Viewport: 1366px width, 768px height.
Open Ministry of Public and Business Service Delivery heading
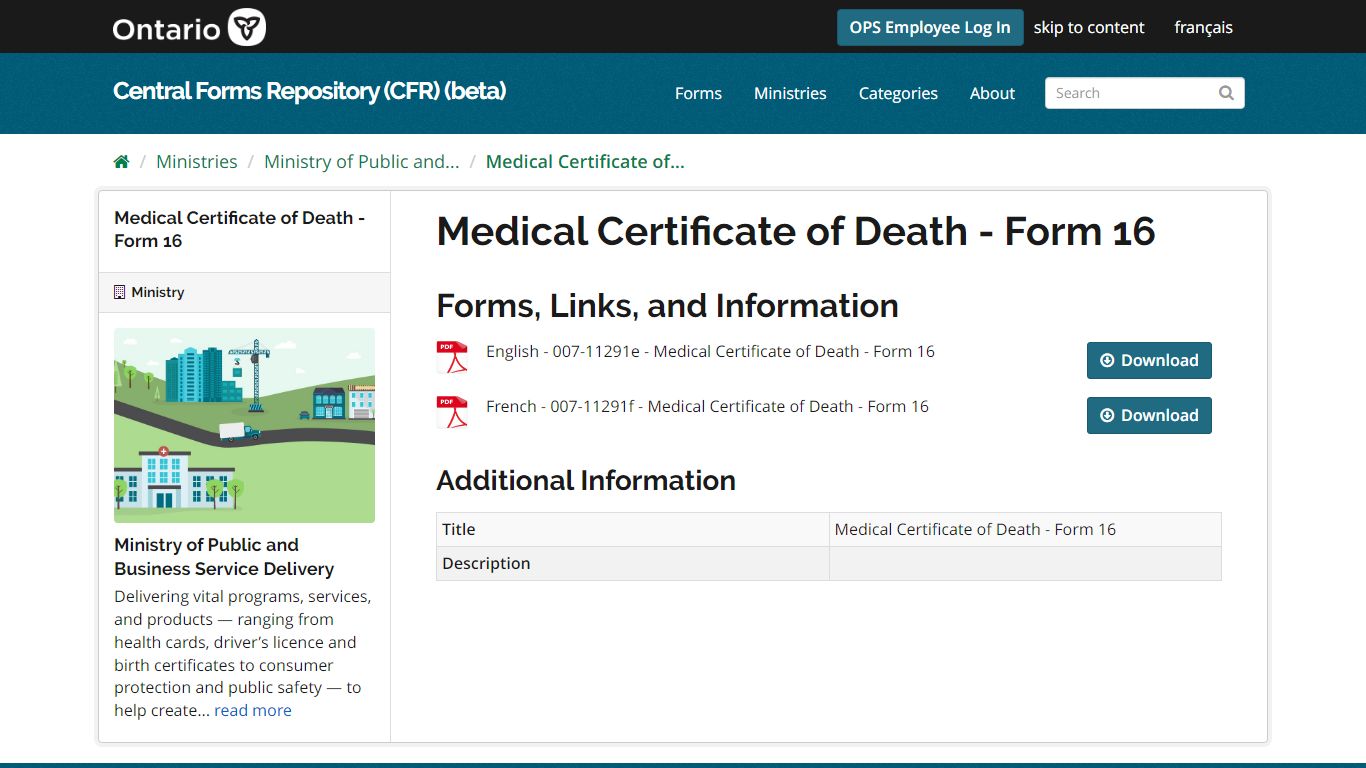(224, 557)
